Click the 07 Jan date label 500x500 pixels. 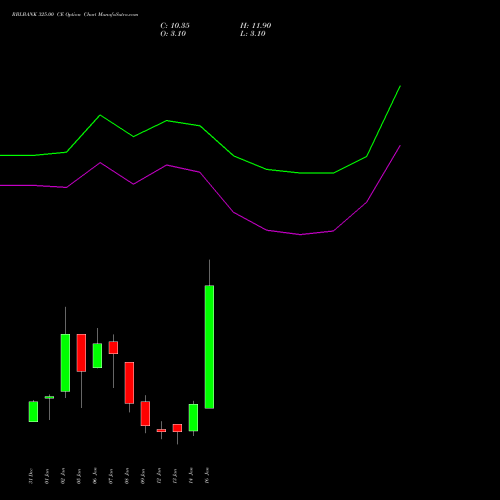click(111, 476)
